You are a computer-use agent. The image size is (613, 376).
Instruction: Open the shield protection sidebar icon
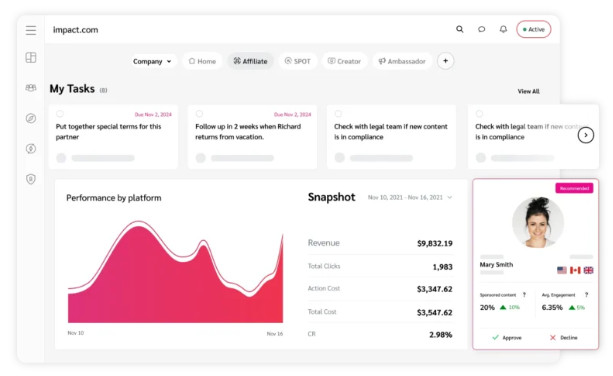click(31, 179)
